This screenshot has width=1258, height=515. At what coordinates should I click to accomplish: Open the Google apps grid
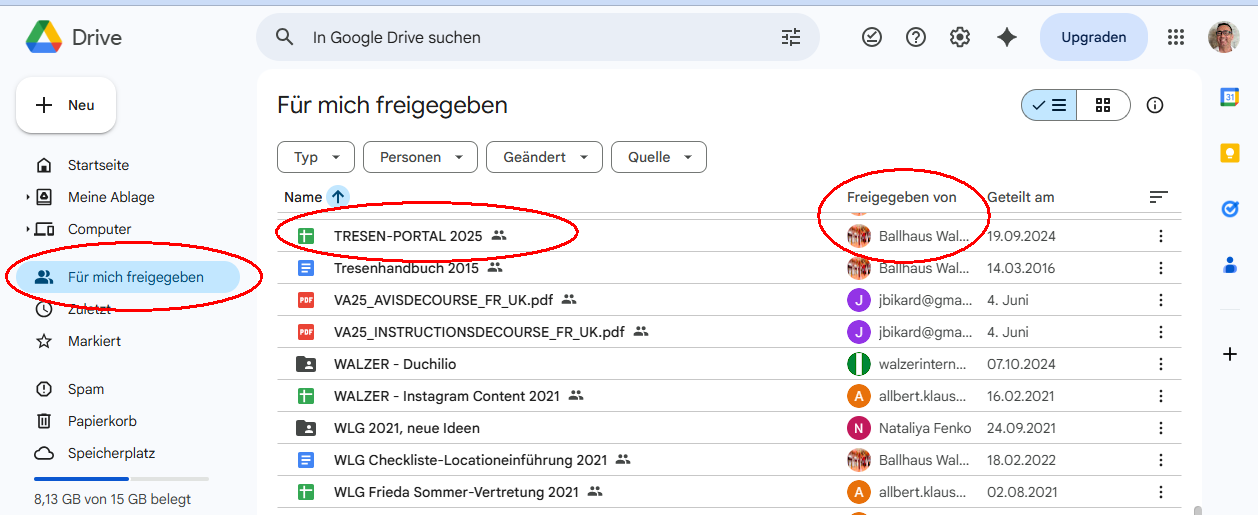1176,37
